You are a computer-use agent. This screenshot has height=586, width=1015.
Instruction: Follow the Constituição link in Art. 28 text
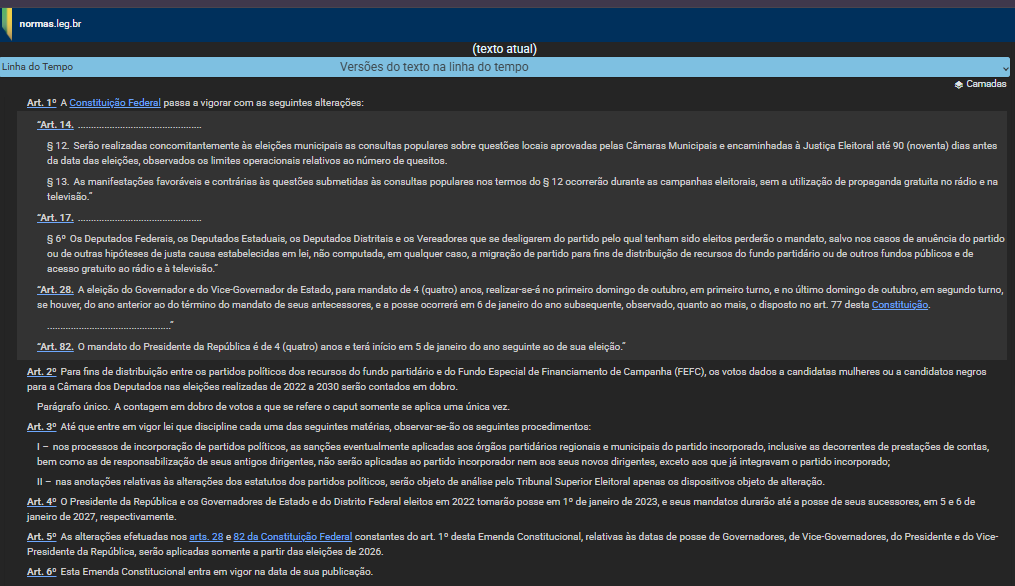[x=900, y=304]
